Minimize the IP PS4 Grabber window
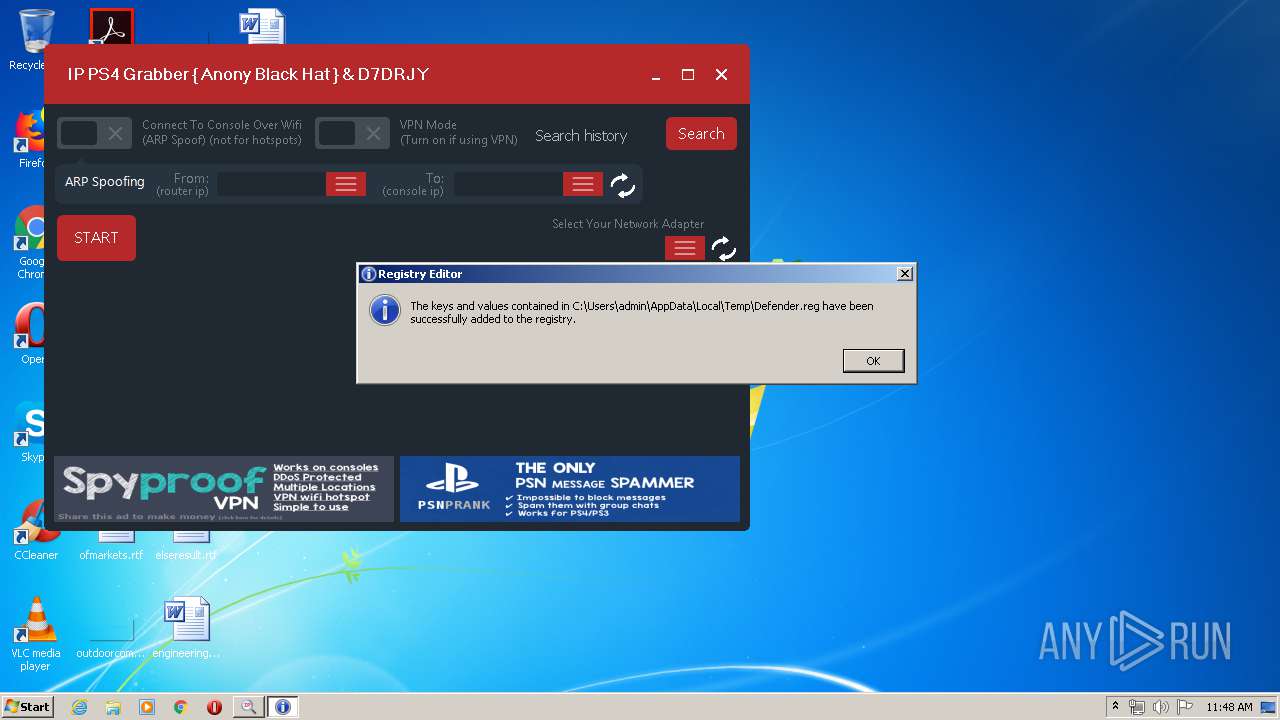 656,75
